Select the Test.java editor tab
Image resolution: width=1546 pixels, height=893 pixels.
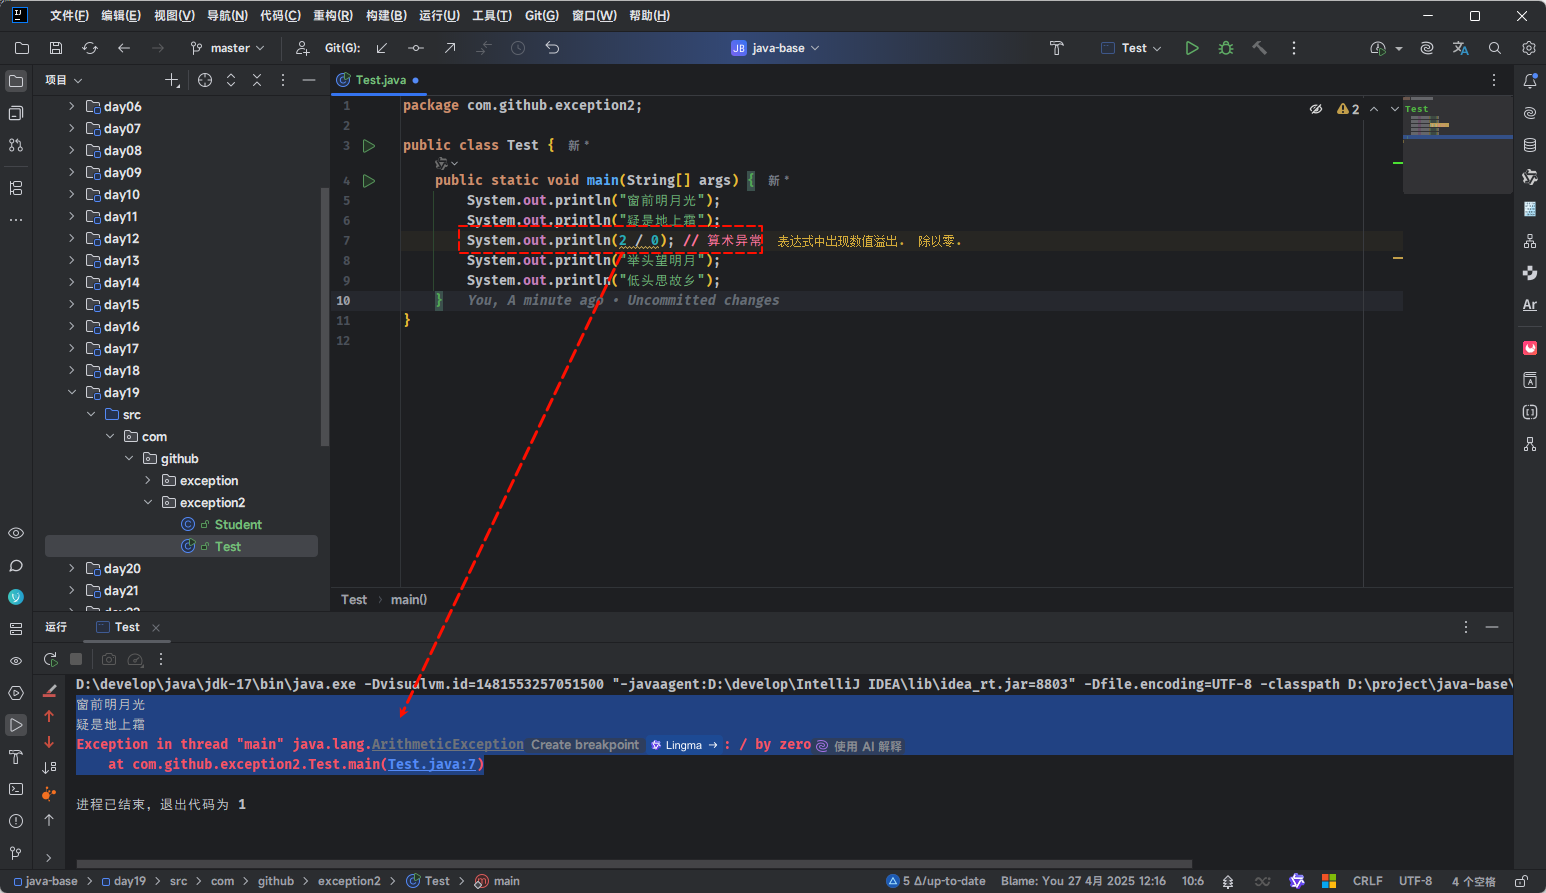(380, 80)
